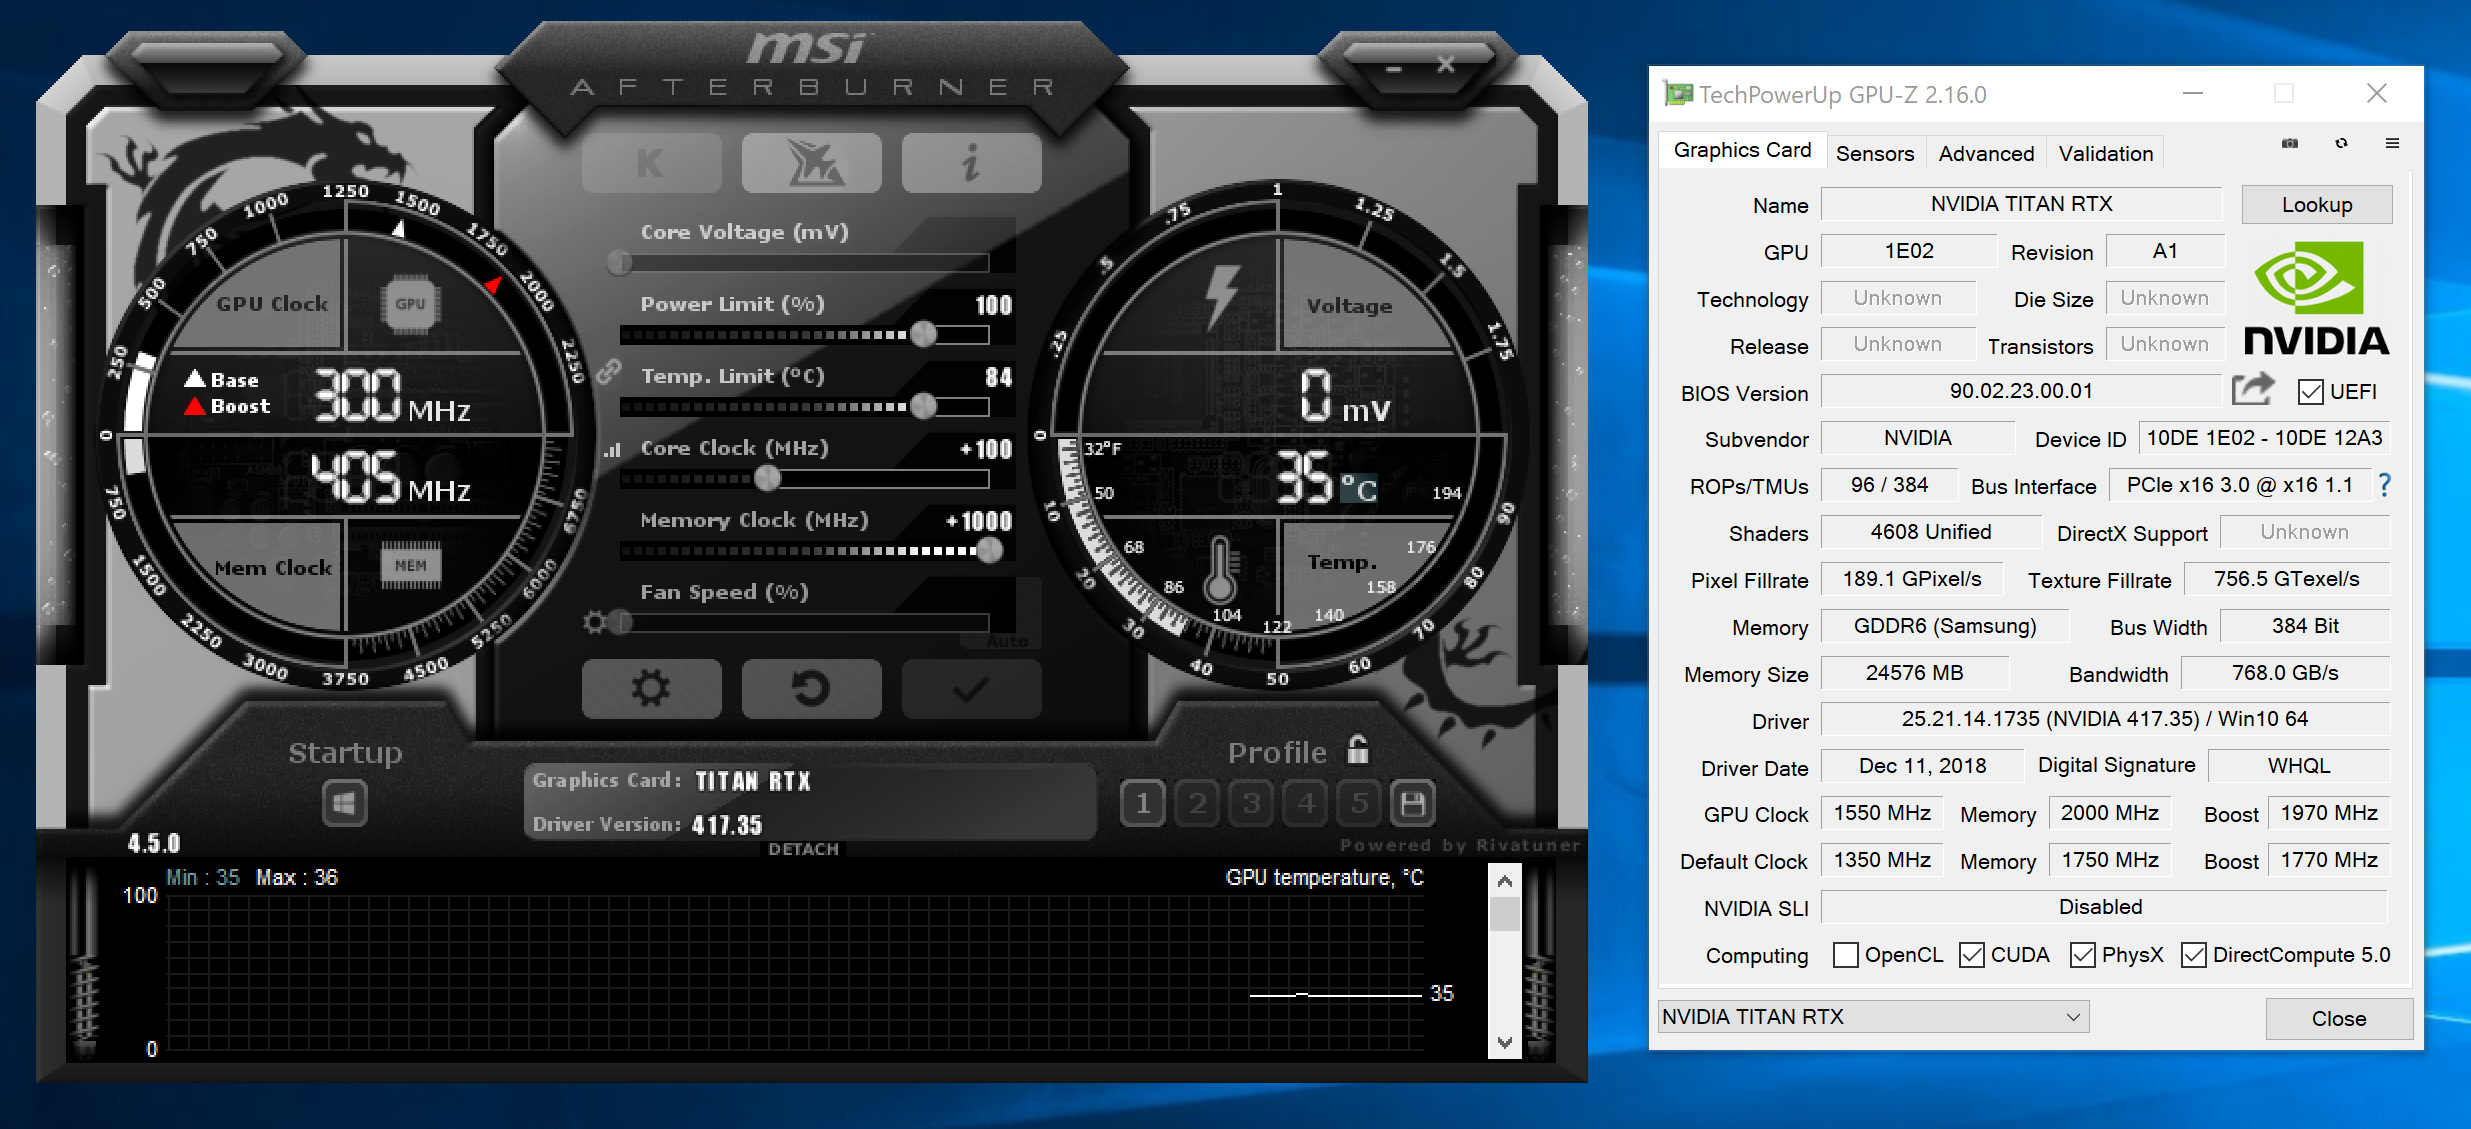Lock the profile with the padlock
This screenshot has width=2471, height=1129.
coord(1357,751)
